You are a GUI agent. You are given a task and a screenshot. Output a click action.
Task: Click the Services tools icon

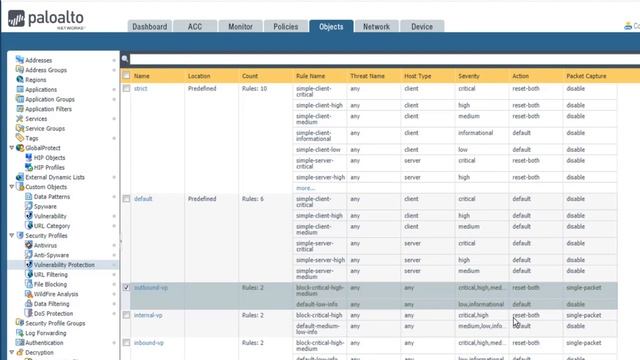20,118
